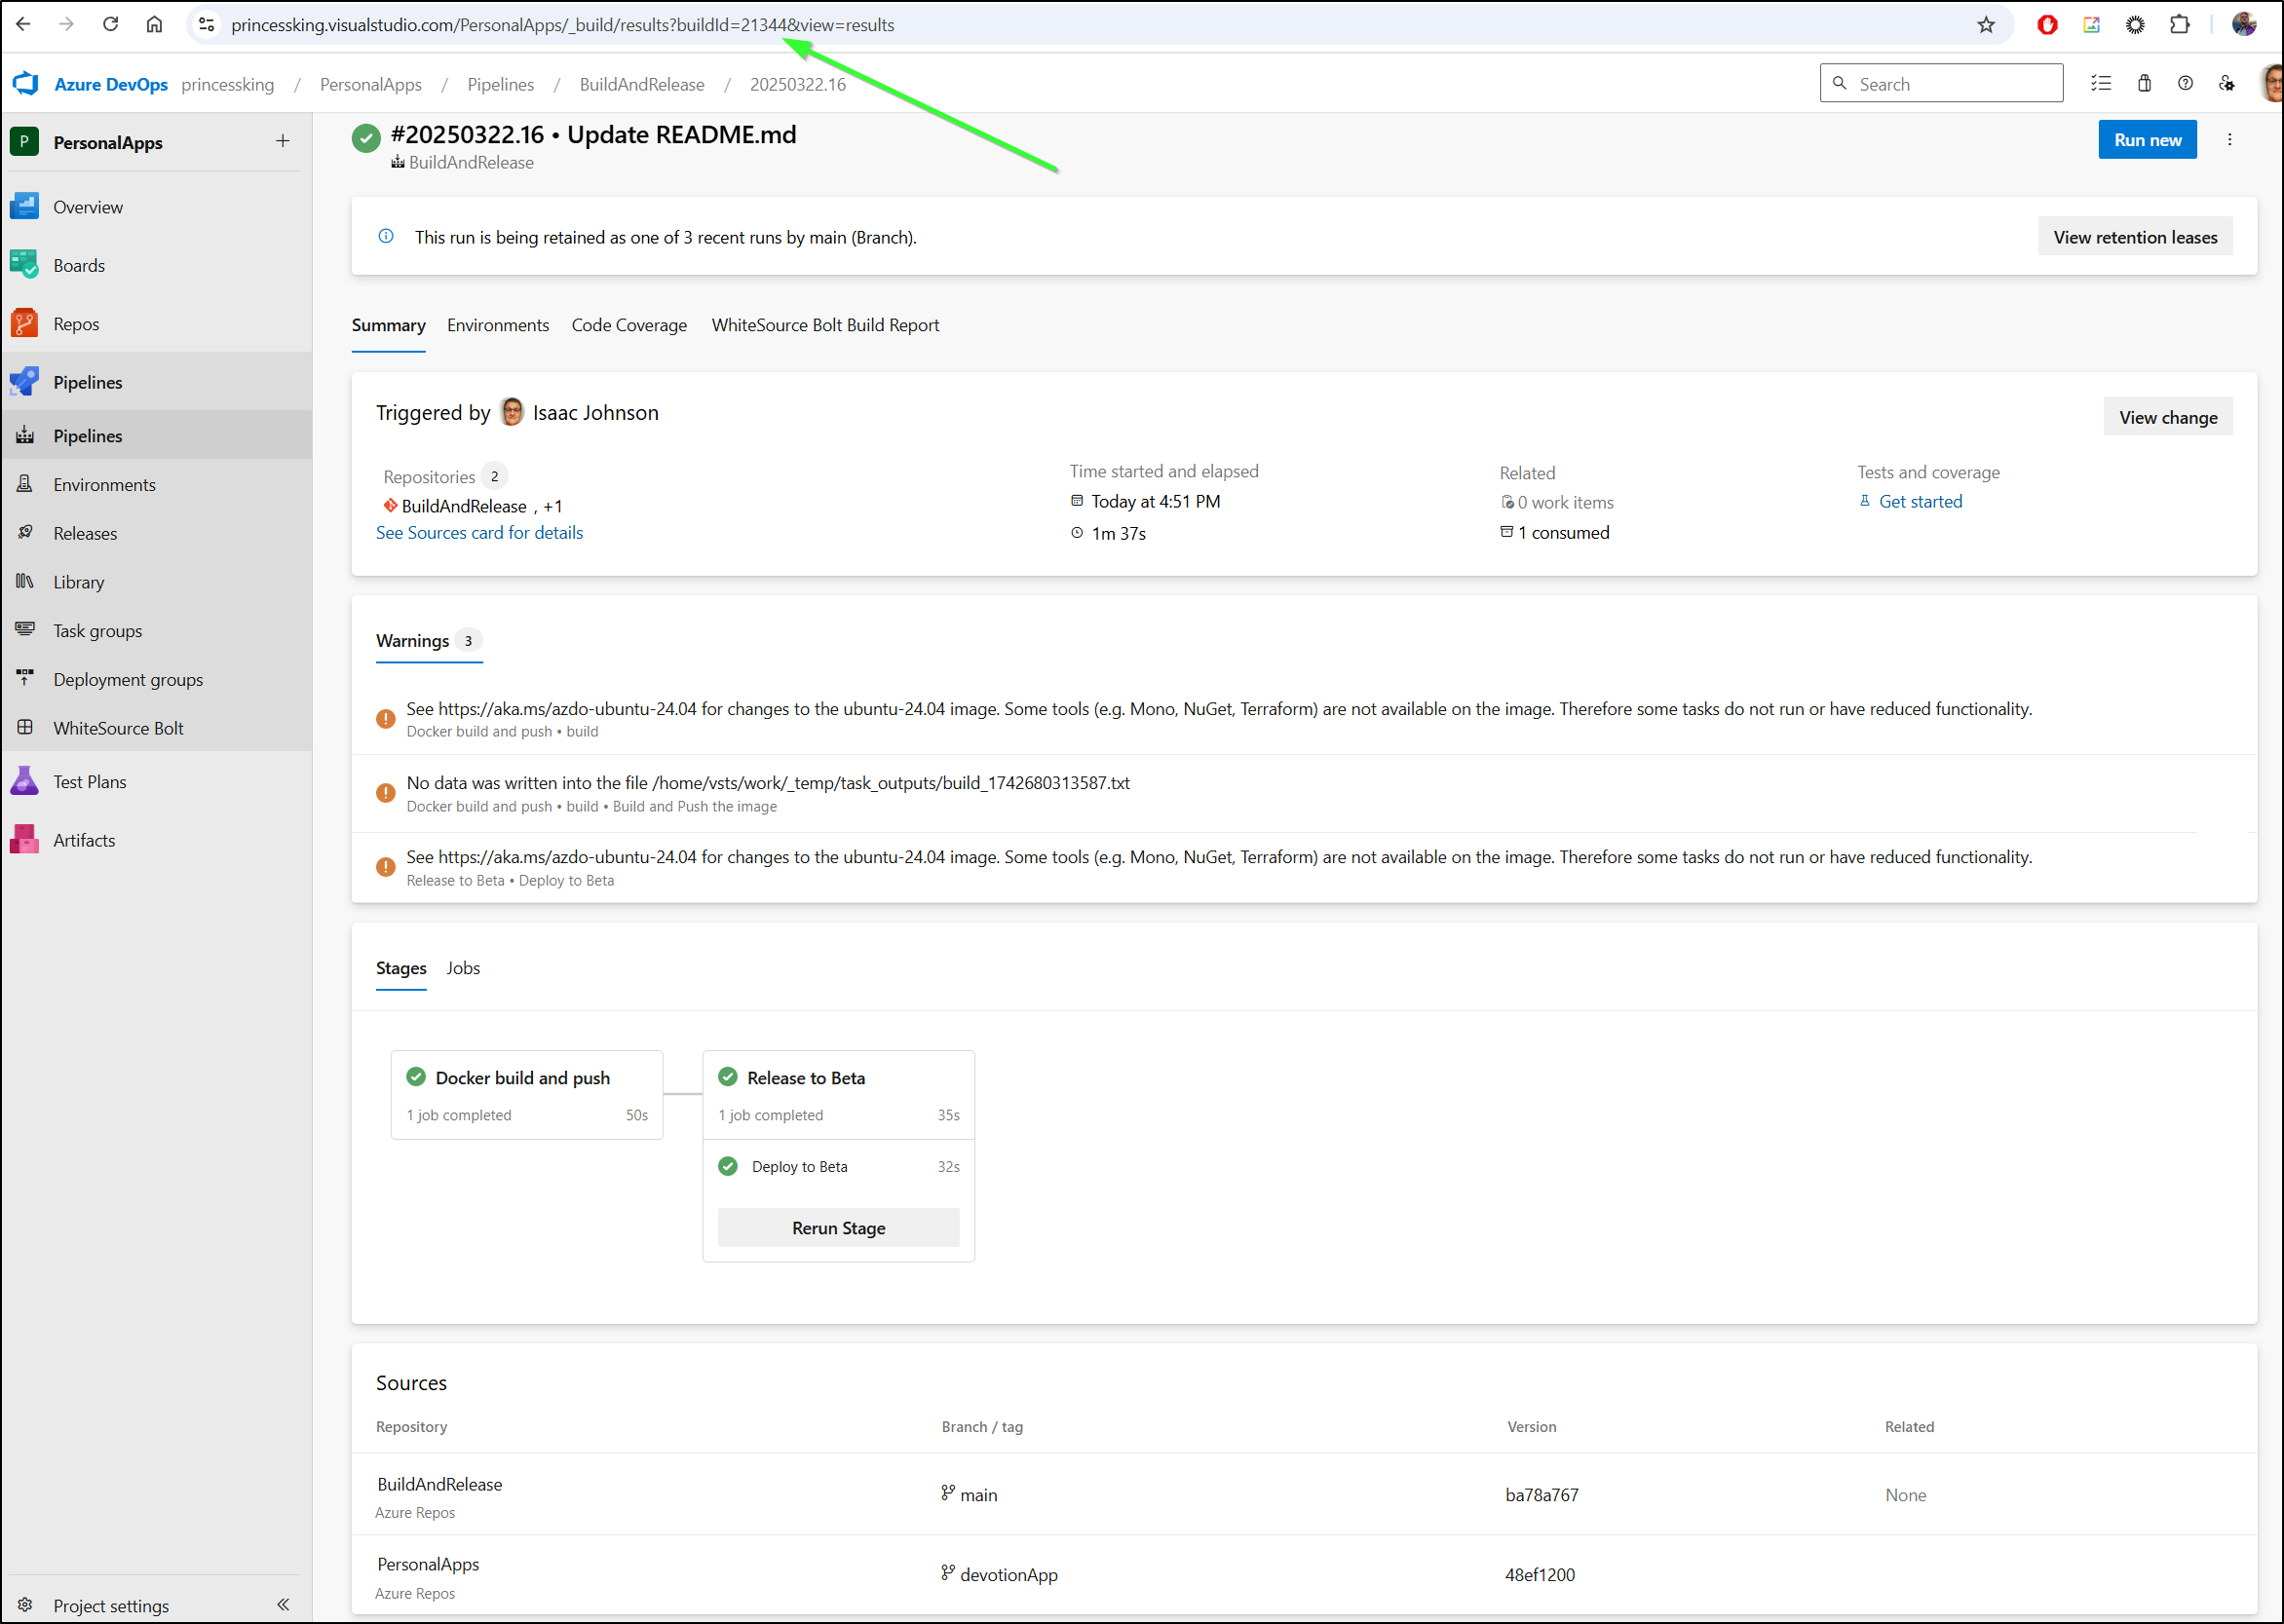The height and width of the screenshot is (1624, 2284).
Task: Open Project settings
Action: pos(110,1605)
